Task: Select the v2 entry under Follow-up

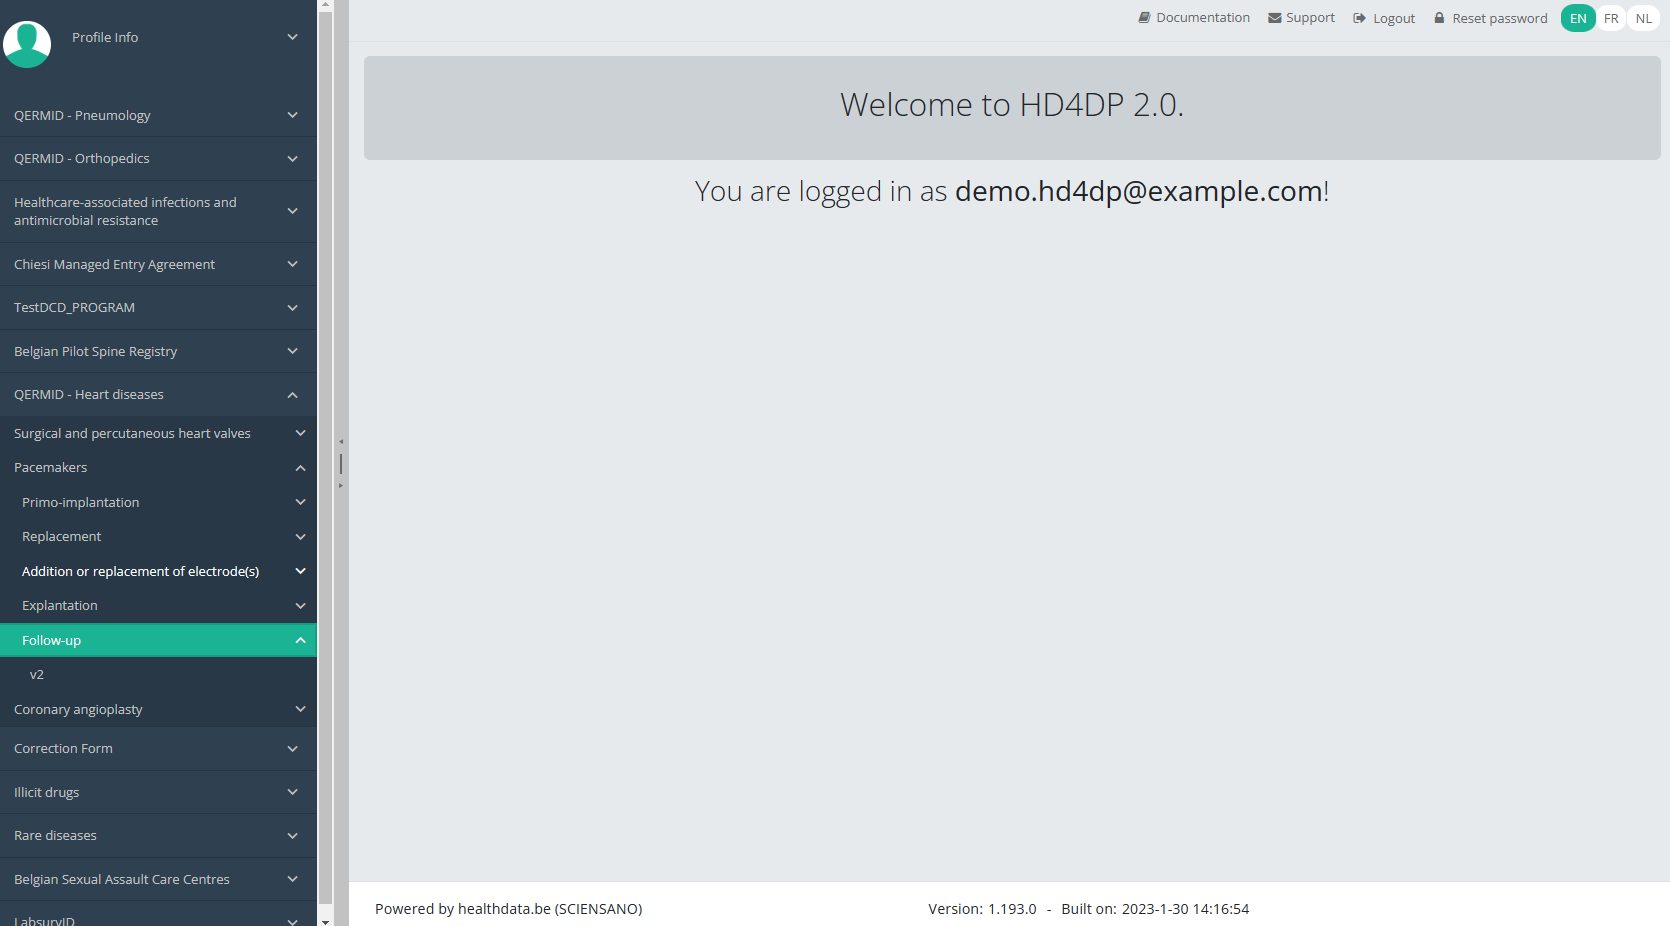Action: tap(37, 675)
